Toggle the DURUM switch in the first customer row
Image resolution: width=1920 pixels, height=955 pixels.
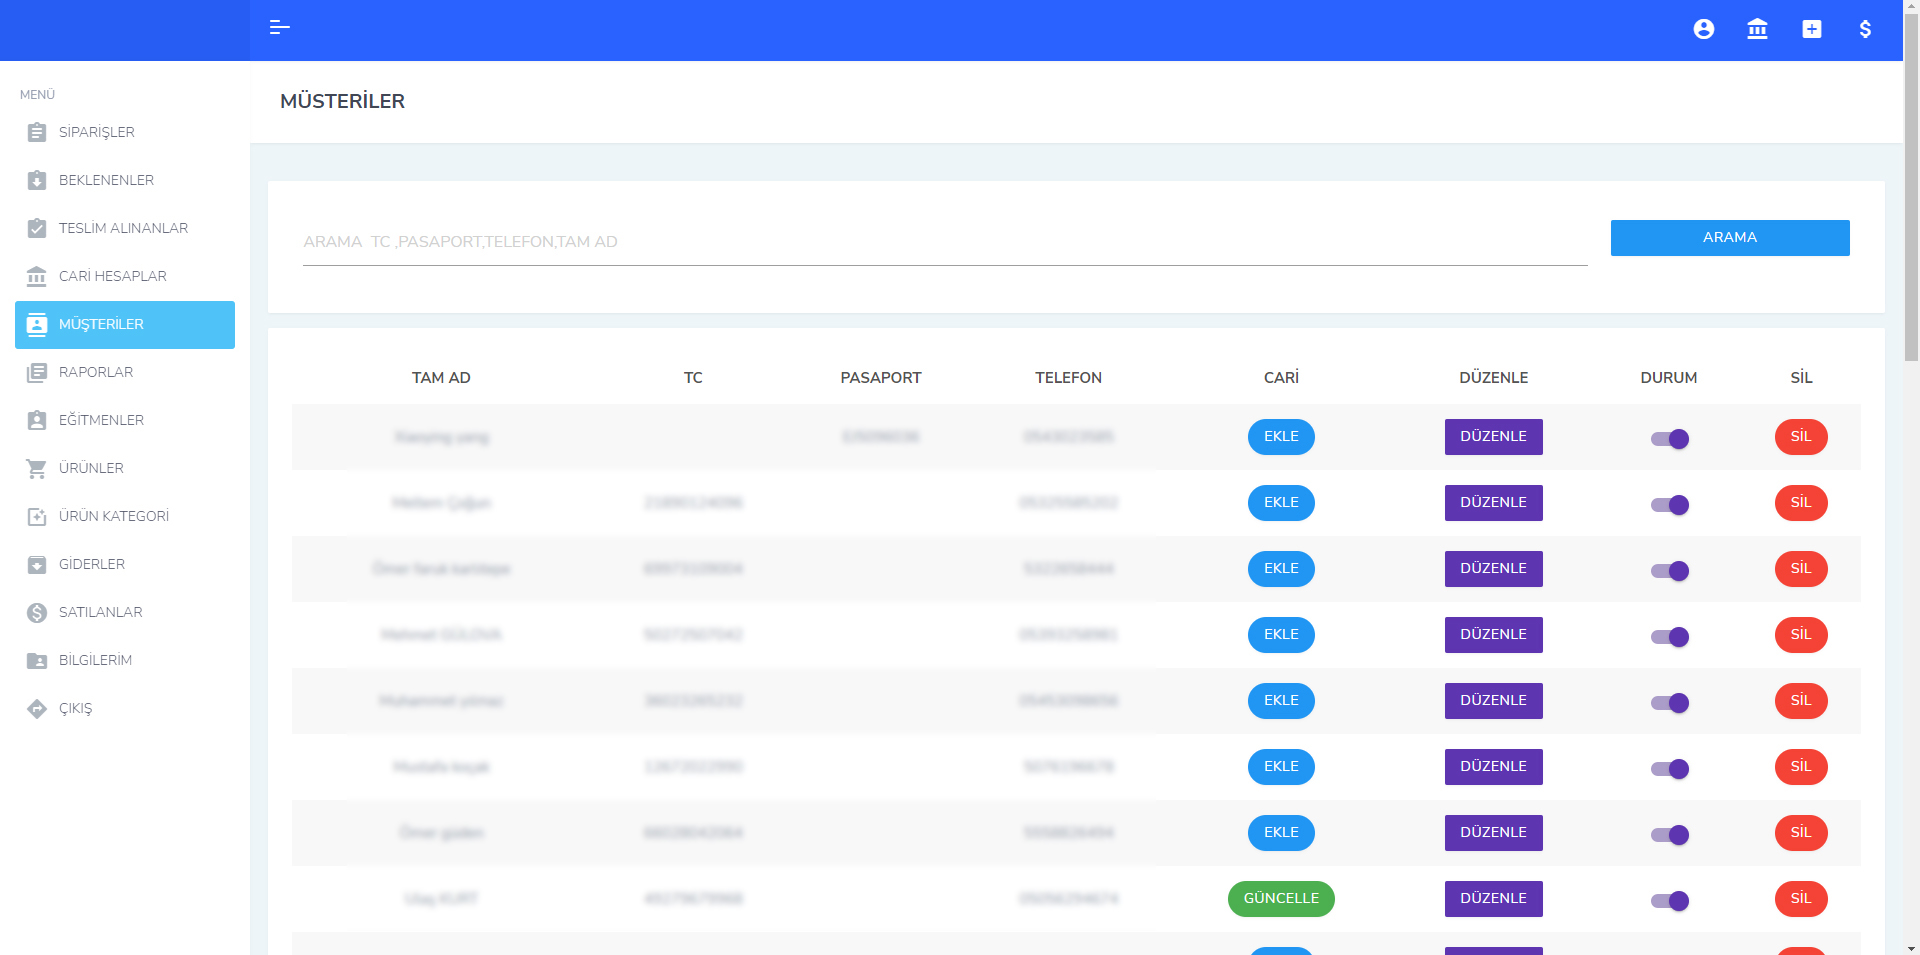[x=1669, y=438]
